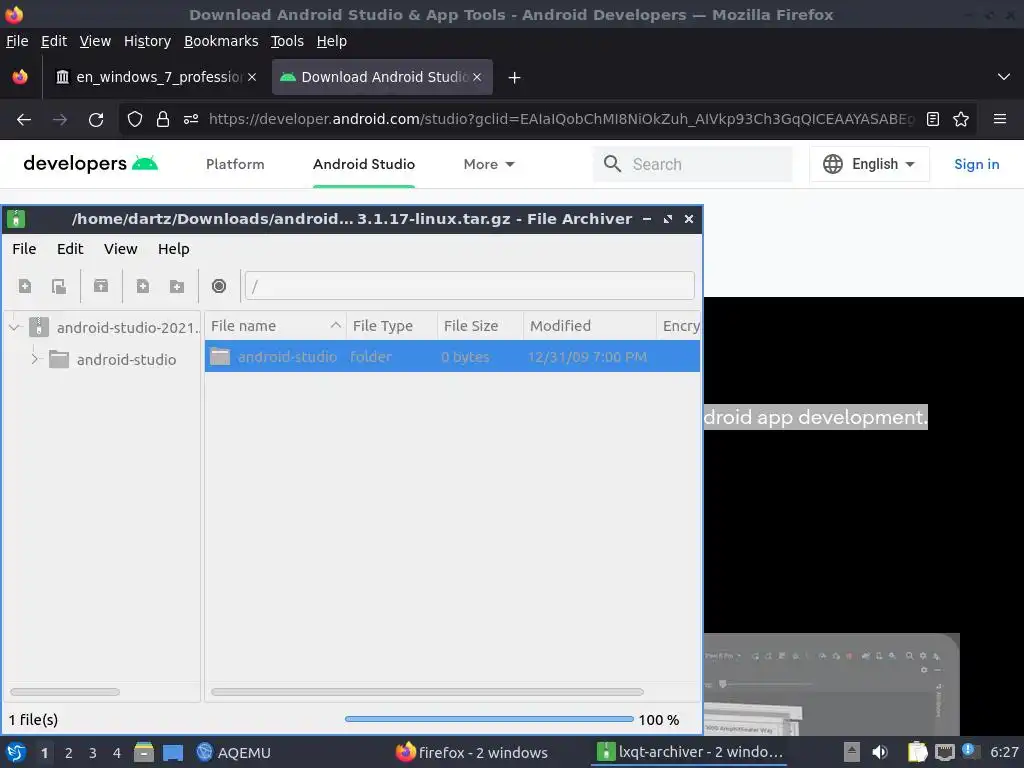Click the Stop operation toolbar icon
This screenshot has width=1024, height=768.
(219, 286)
